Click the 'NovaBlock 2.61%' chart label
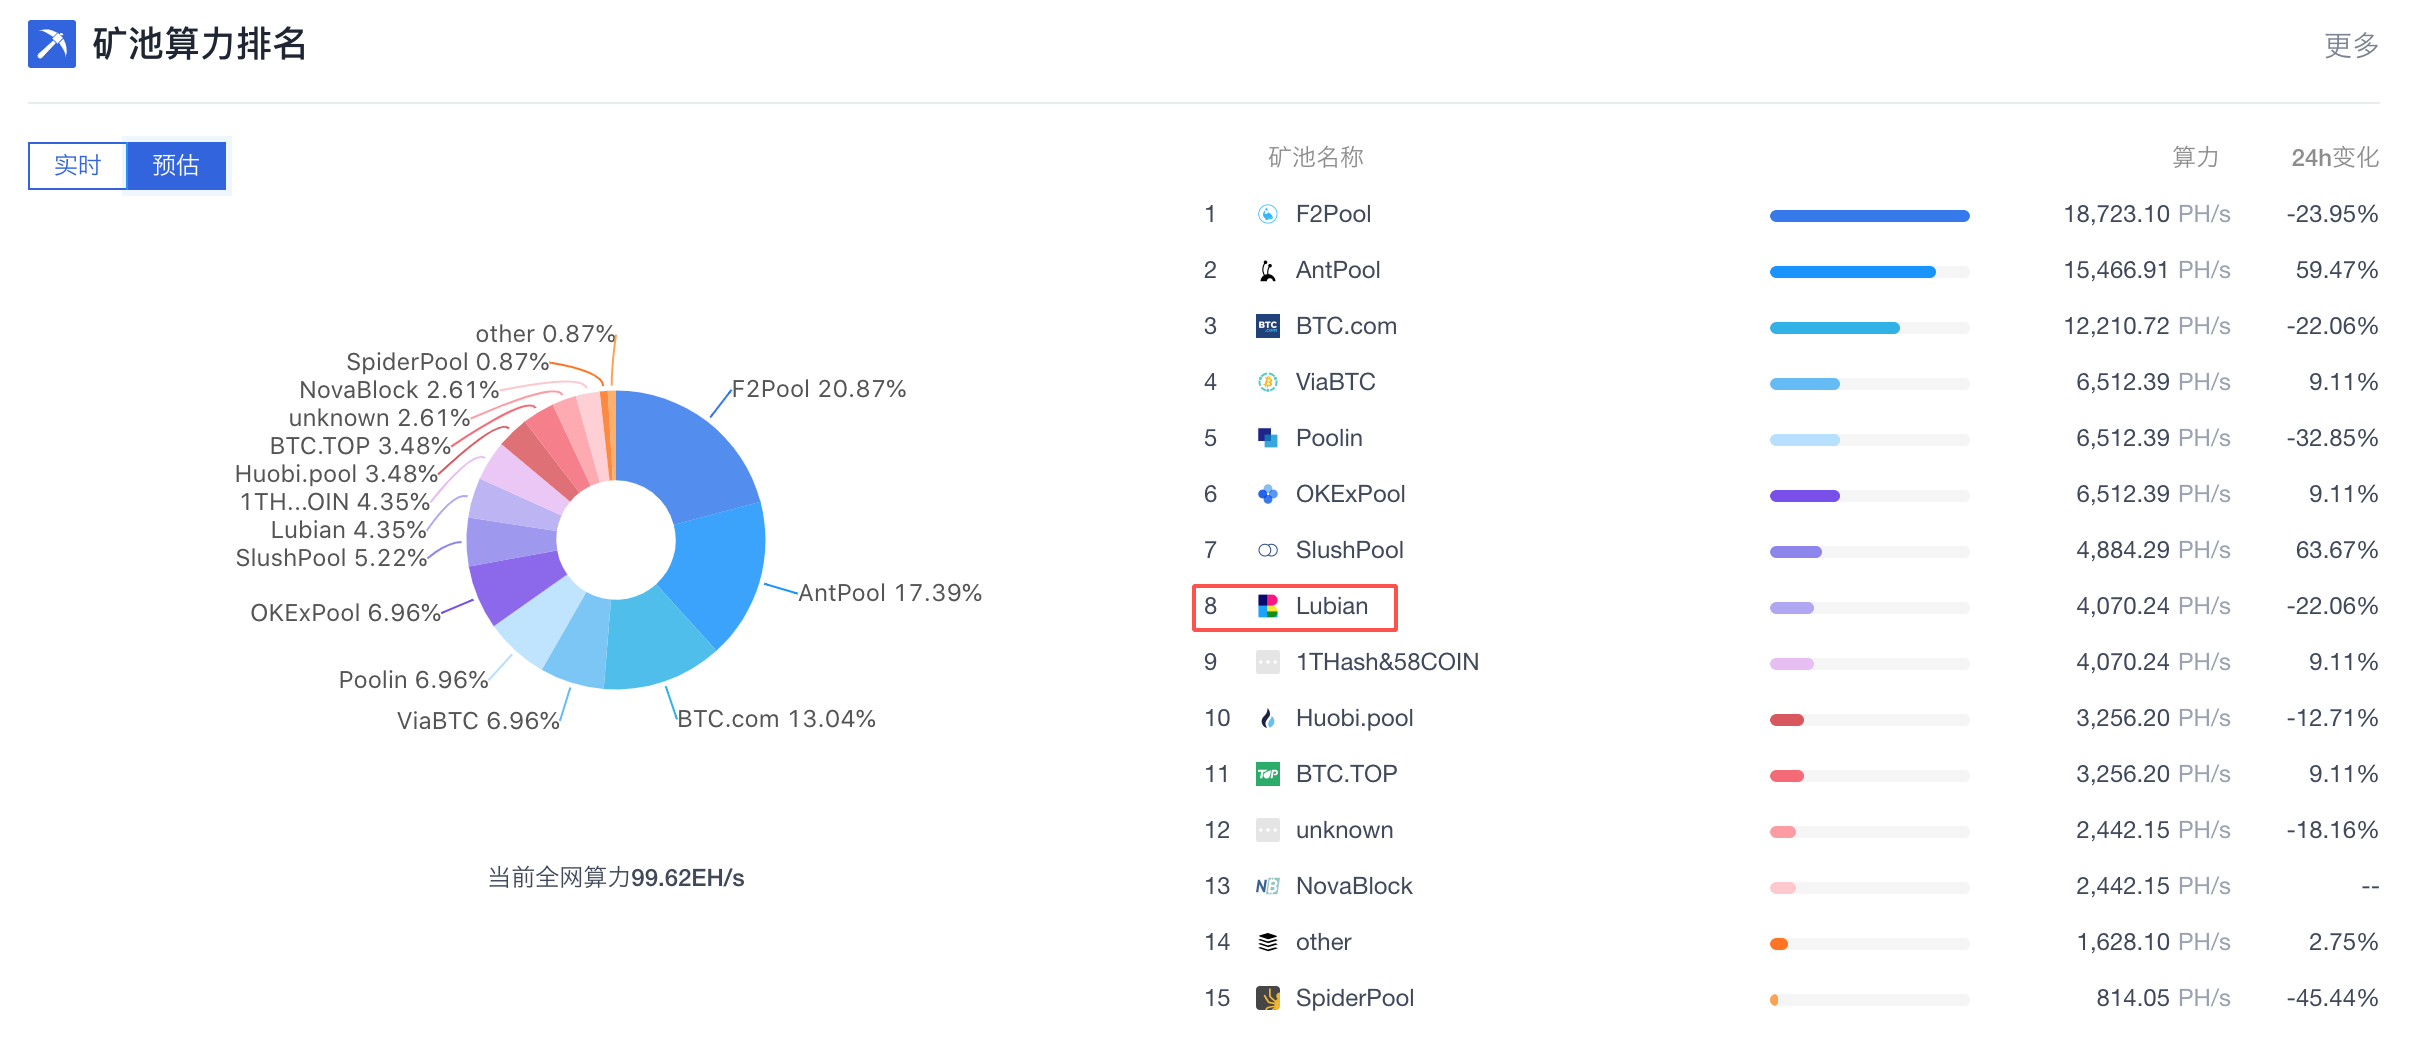 pos(399,390)
